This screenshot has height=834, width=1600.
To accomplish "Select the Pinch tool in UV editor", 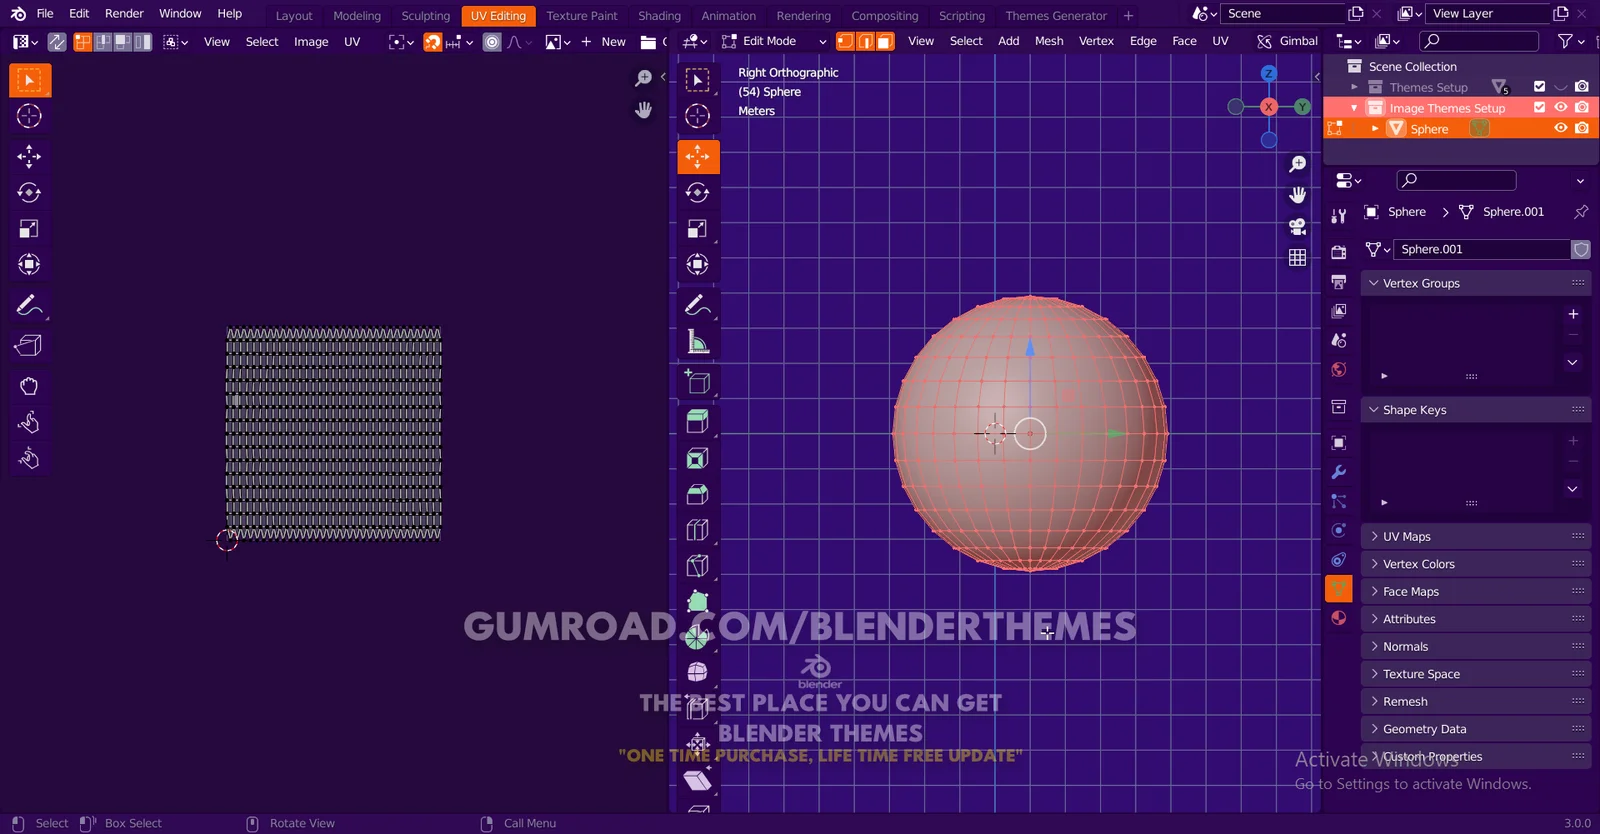I will (29, 458).
